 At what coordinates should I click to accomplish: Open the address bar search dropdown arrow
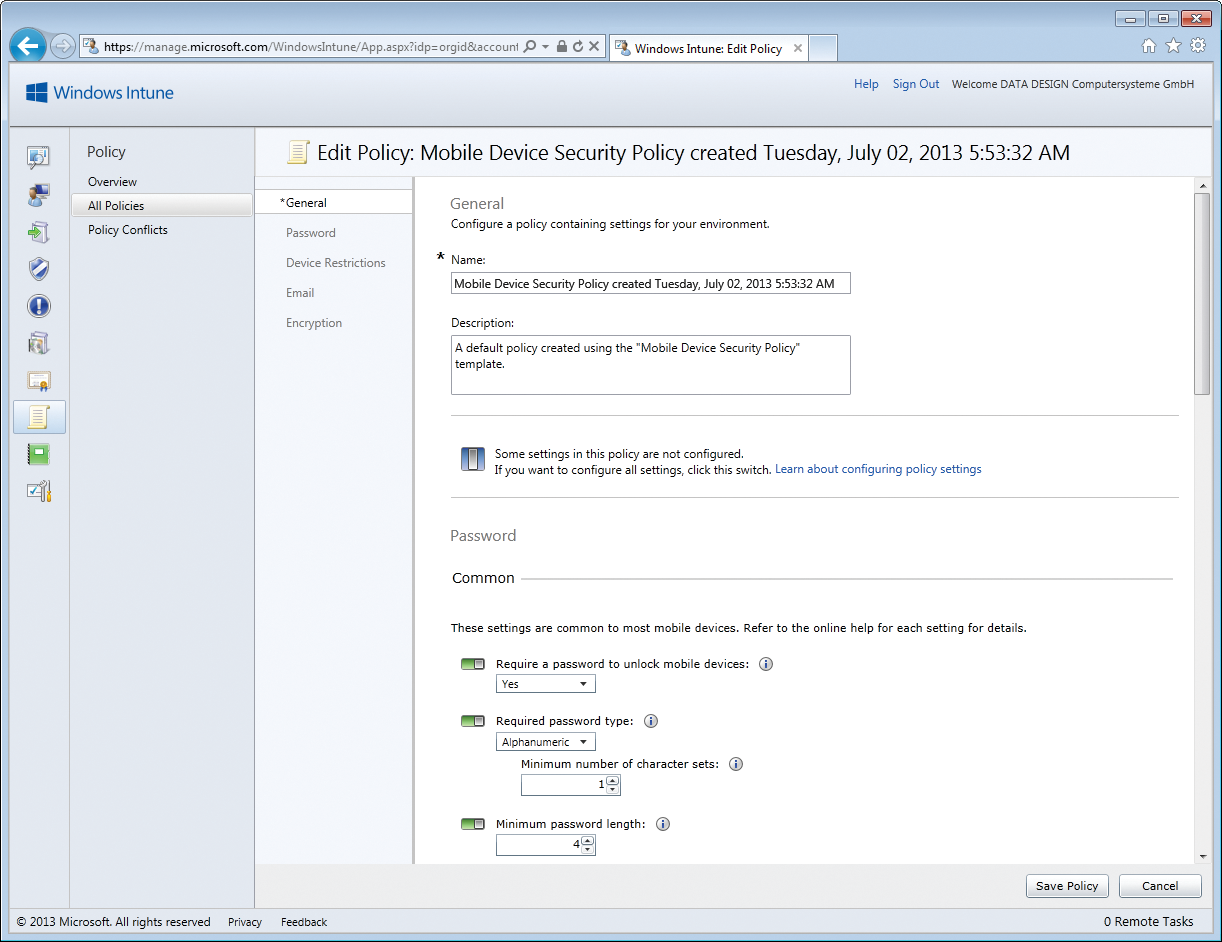[x=546, y=46]
